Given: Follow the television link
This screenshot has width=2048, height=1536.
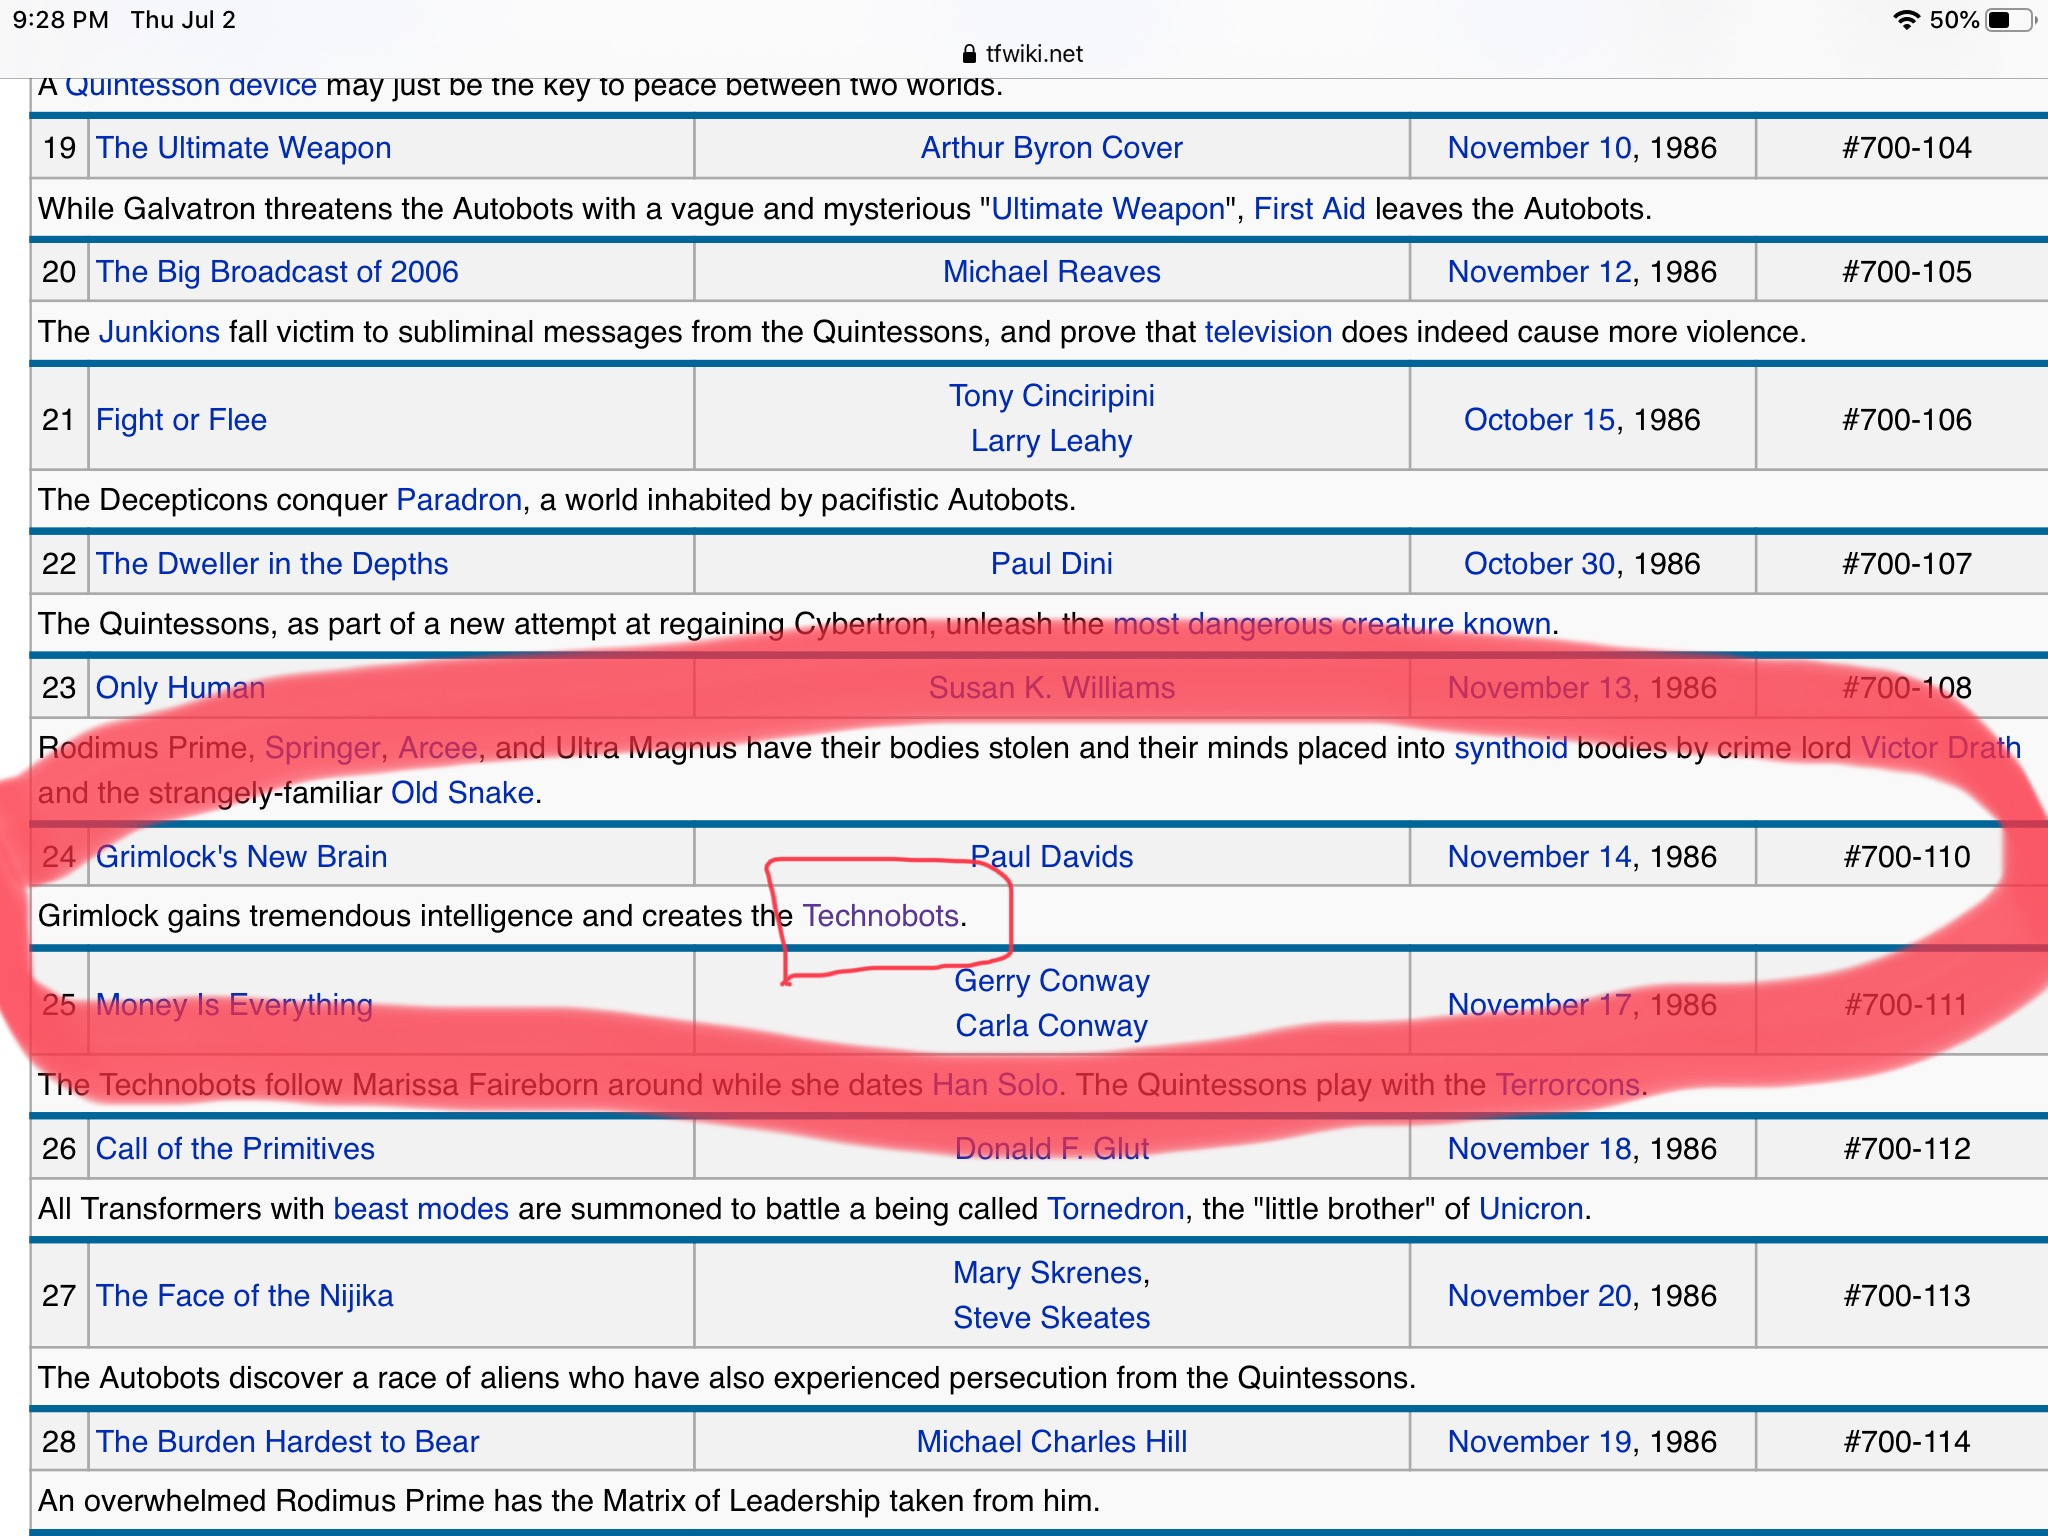Looking at the screenshot, I should click(x=1268, y=332).
